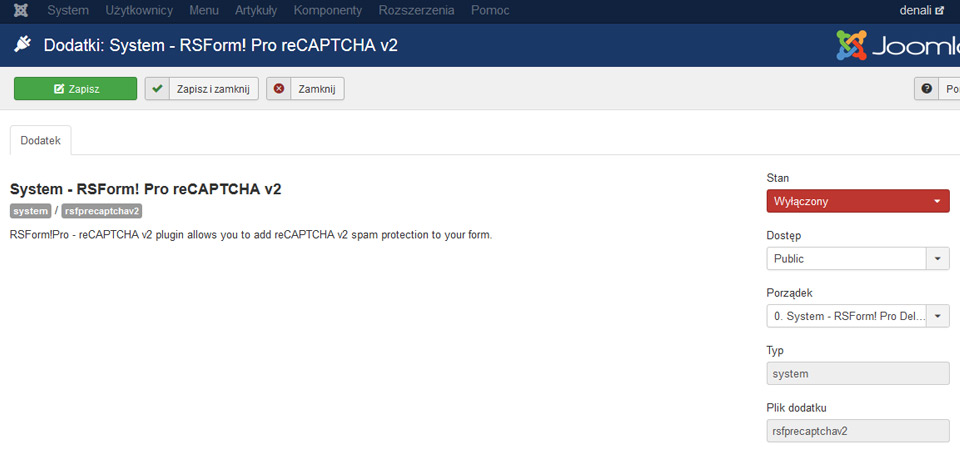Click the red X icon on Zamknij

[x=279, y=89]
